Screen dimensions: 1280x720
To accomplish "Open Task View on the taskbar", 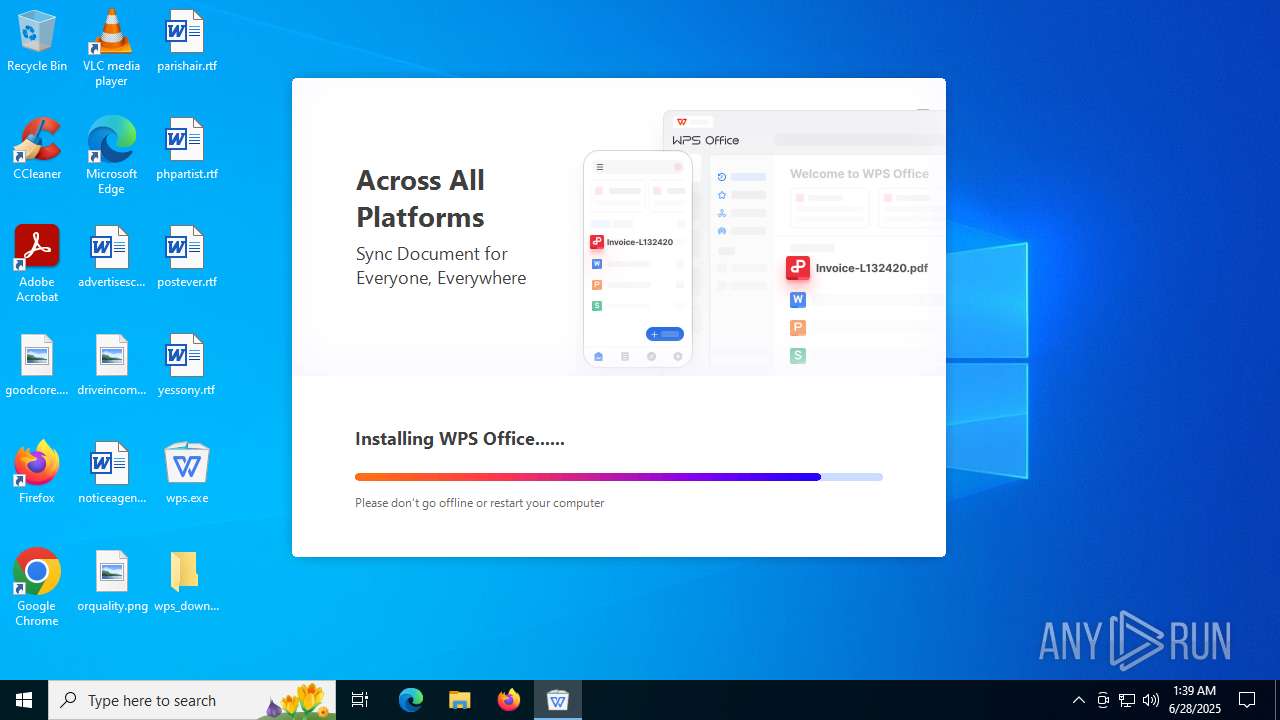I will [x=360, y=700].
